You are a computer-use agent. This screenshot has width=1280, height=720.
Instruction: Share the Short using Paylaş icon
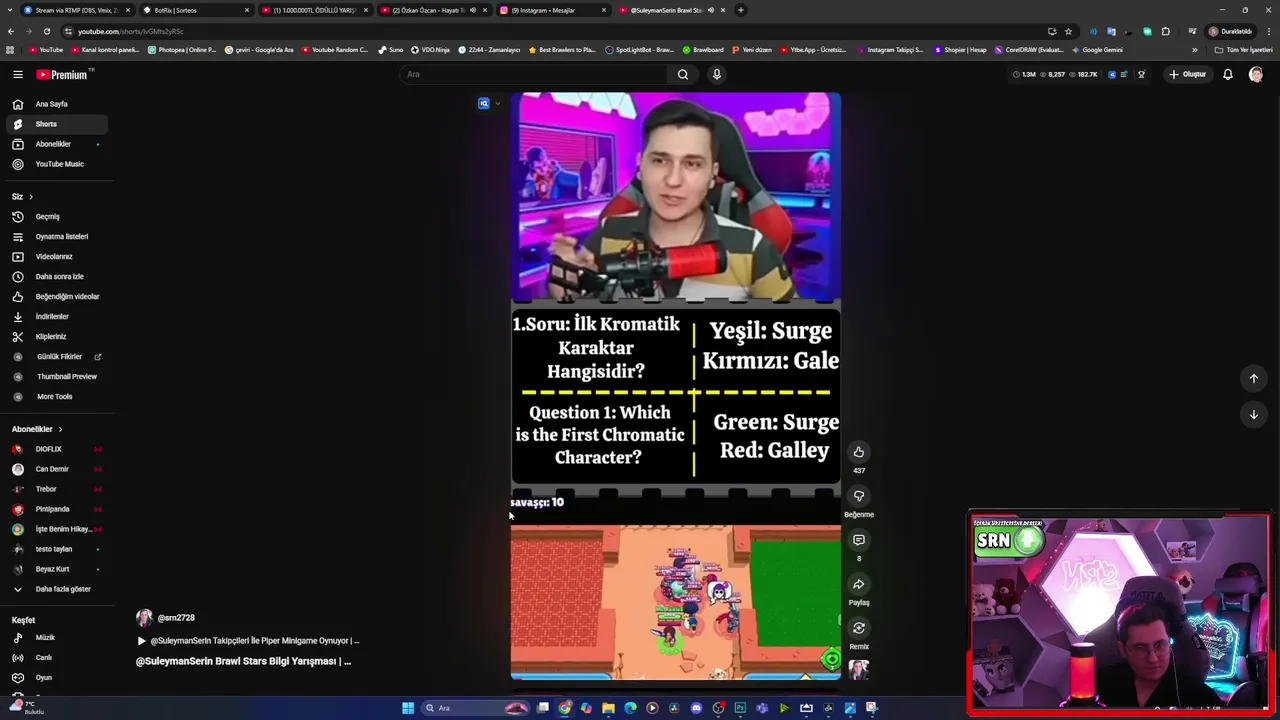[x=858, y=584]
